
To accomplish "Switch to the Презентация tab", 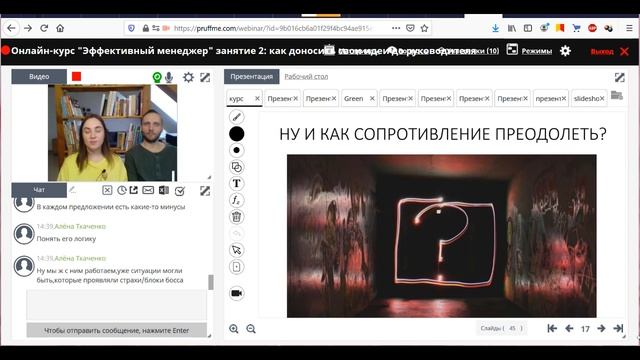I will click(251, 76).
